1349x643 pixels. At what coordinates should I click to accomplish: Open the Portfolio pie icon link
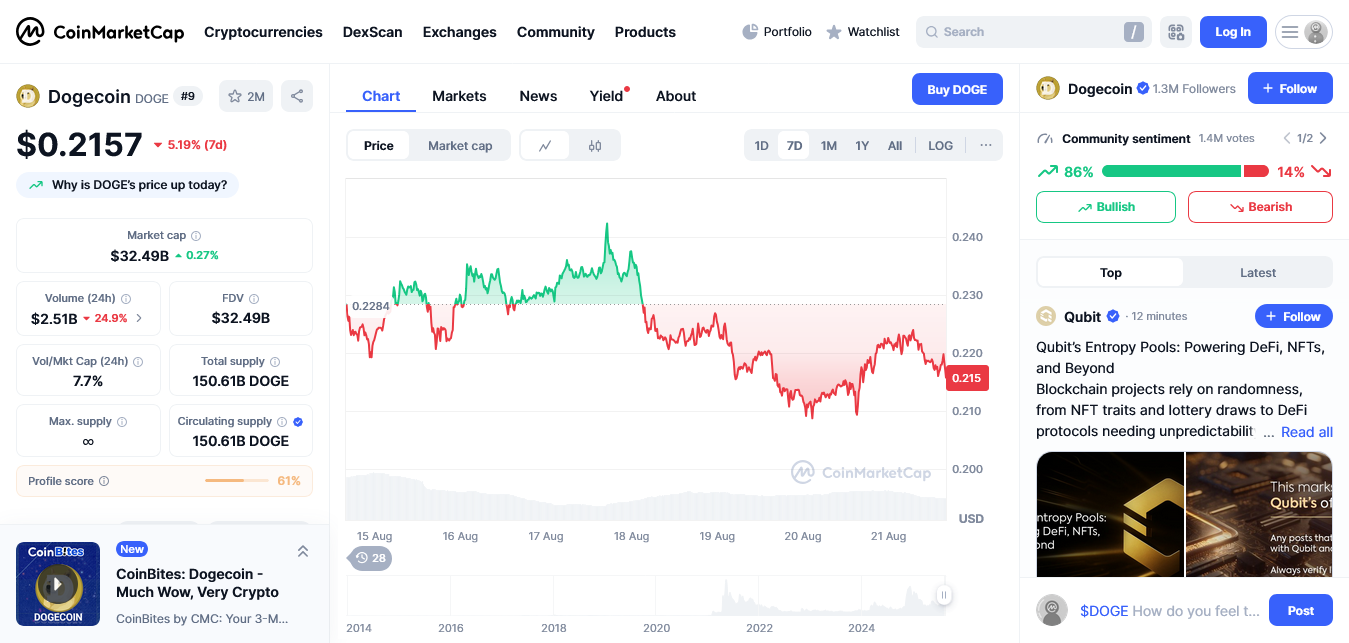777,32
